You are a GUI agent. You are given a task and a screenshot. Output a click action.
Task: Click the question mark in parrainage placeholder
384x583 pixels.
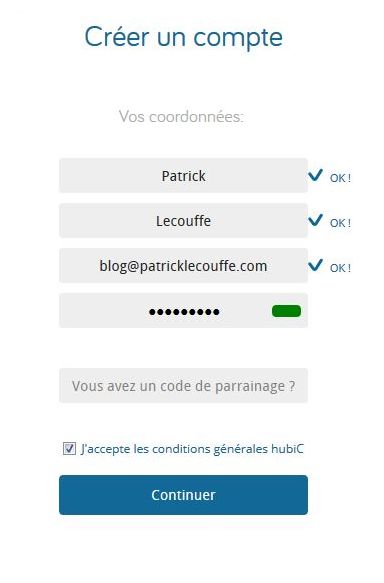(x=292, y=386)
